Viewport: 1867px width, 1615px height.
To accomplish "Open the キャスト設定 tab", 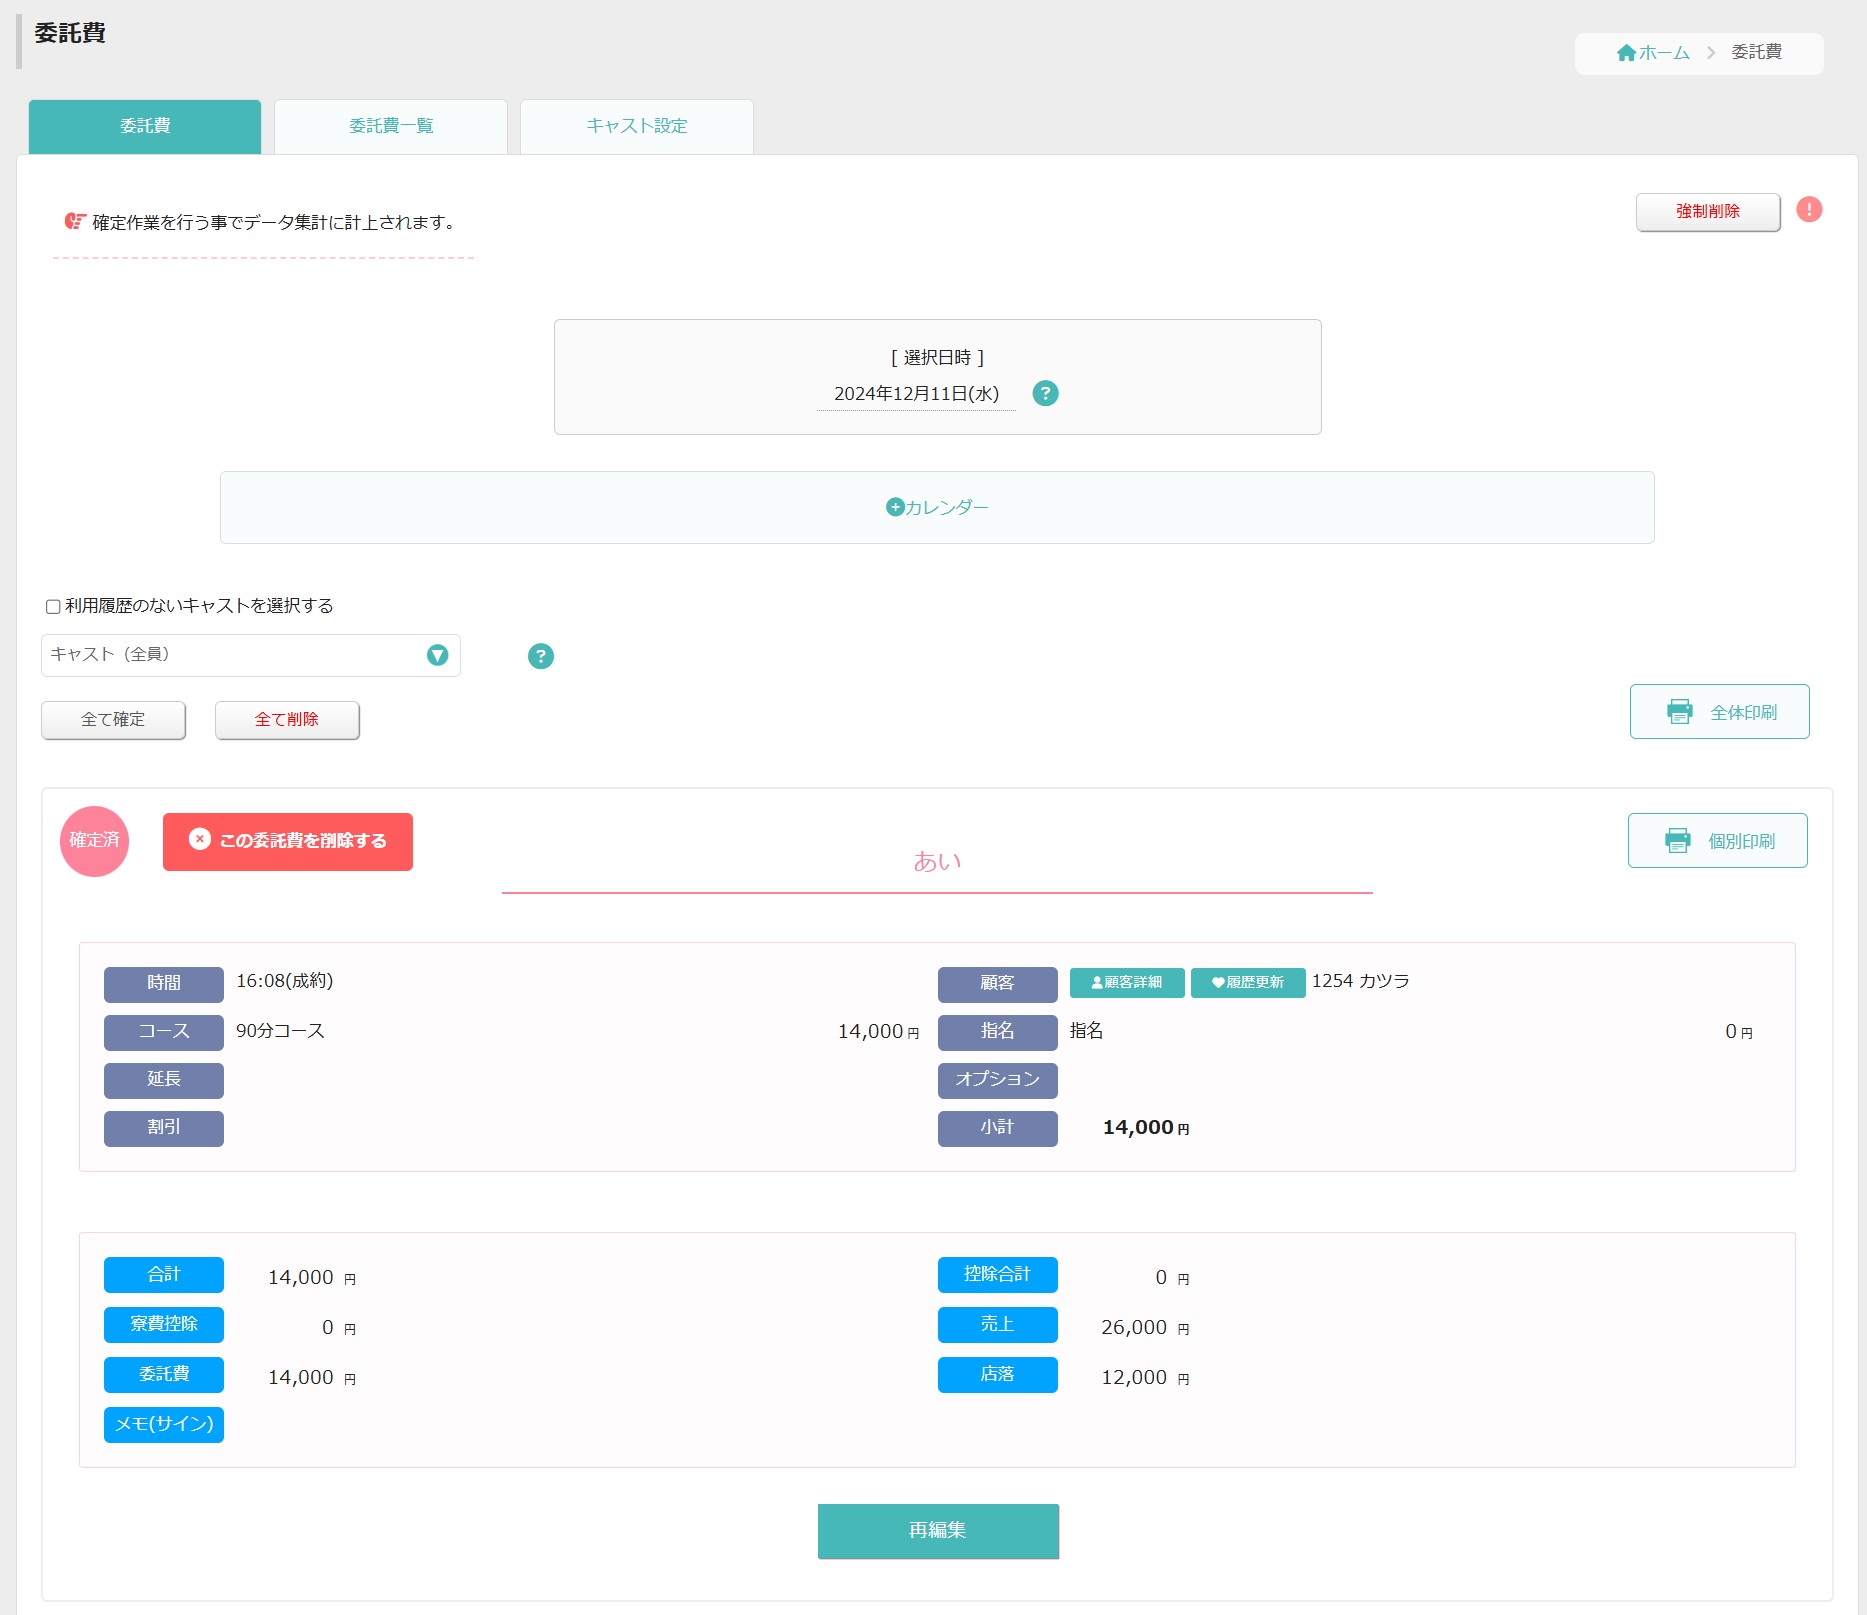I will [637, 126].
